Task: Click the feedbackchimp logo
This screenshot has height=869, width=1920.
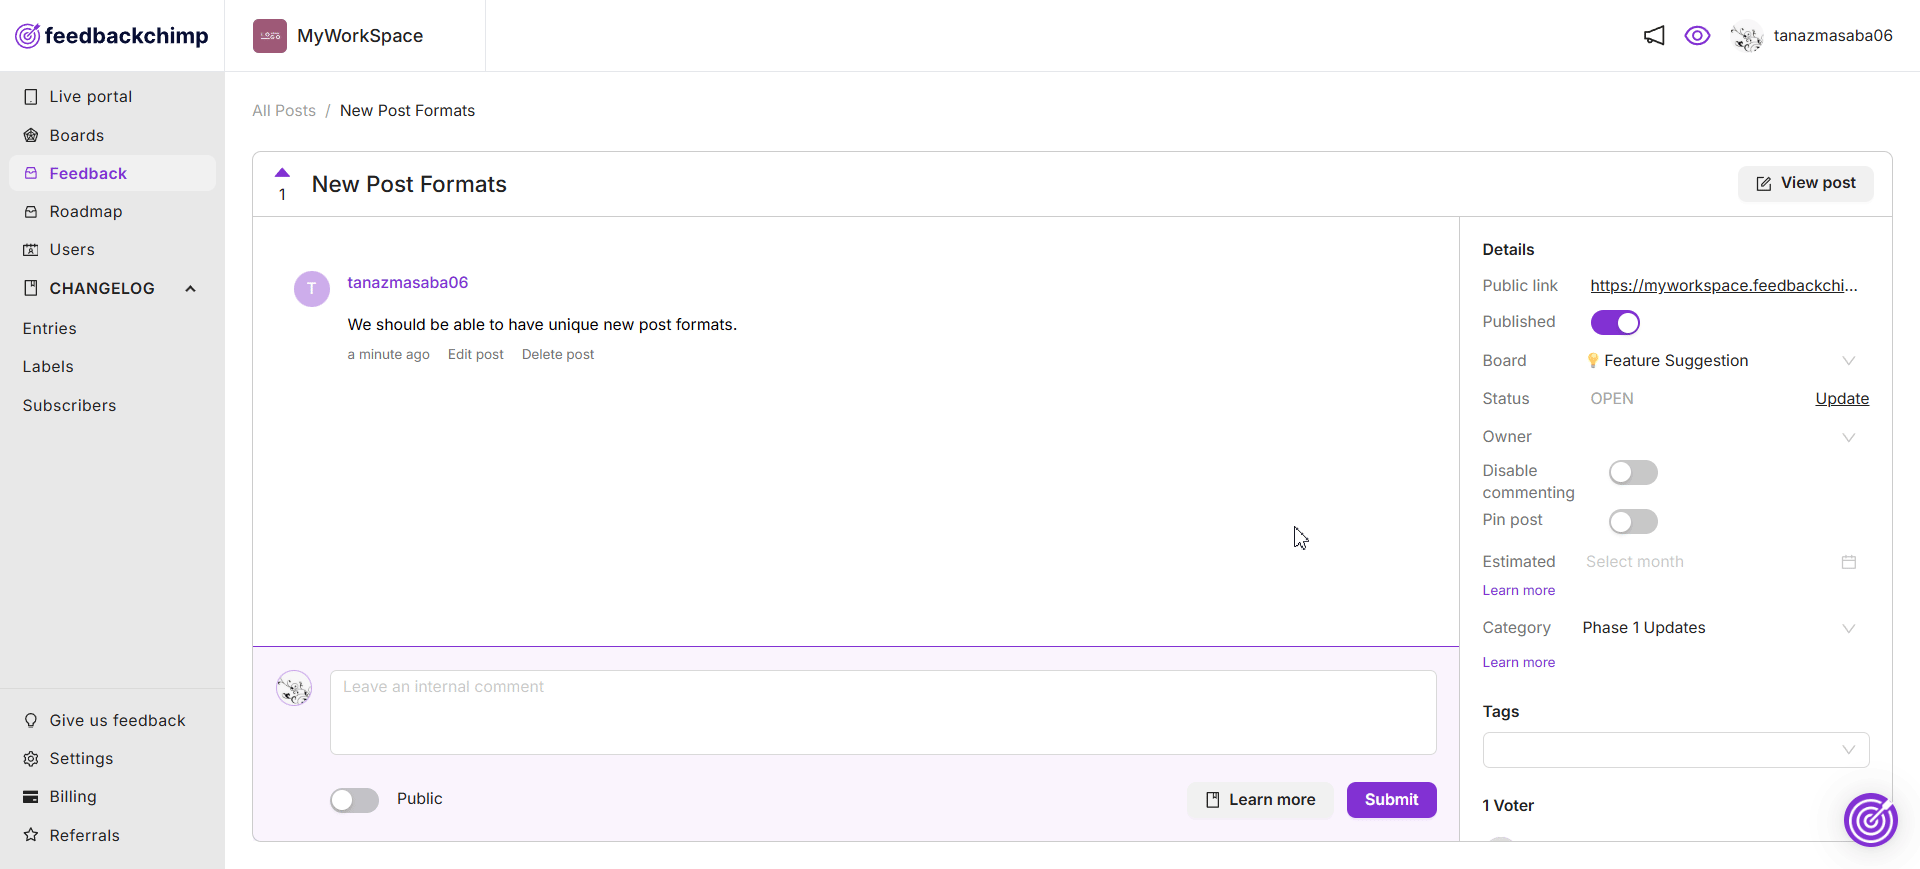Action: click(112, 36)
